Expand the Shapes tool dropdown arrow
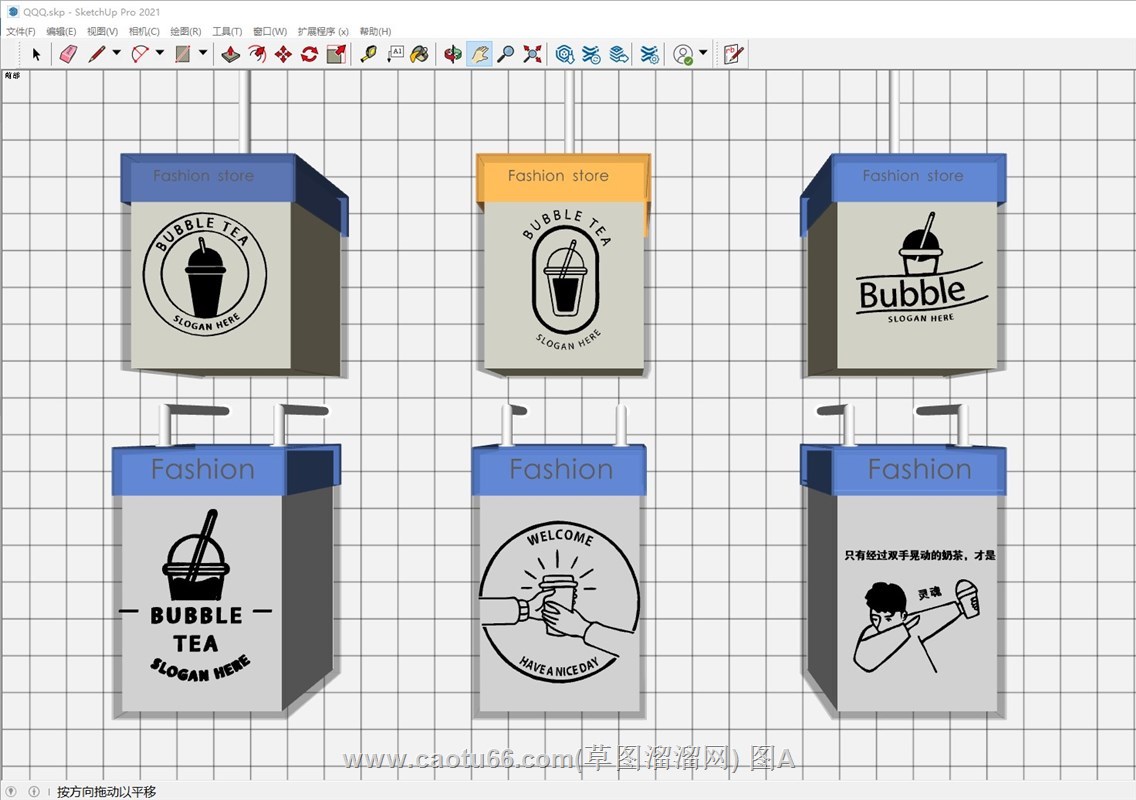 click(203, 53)
